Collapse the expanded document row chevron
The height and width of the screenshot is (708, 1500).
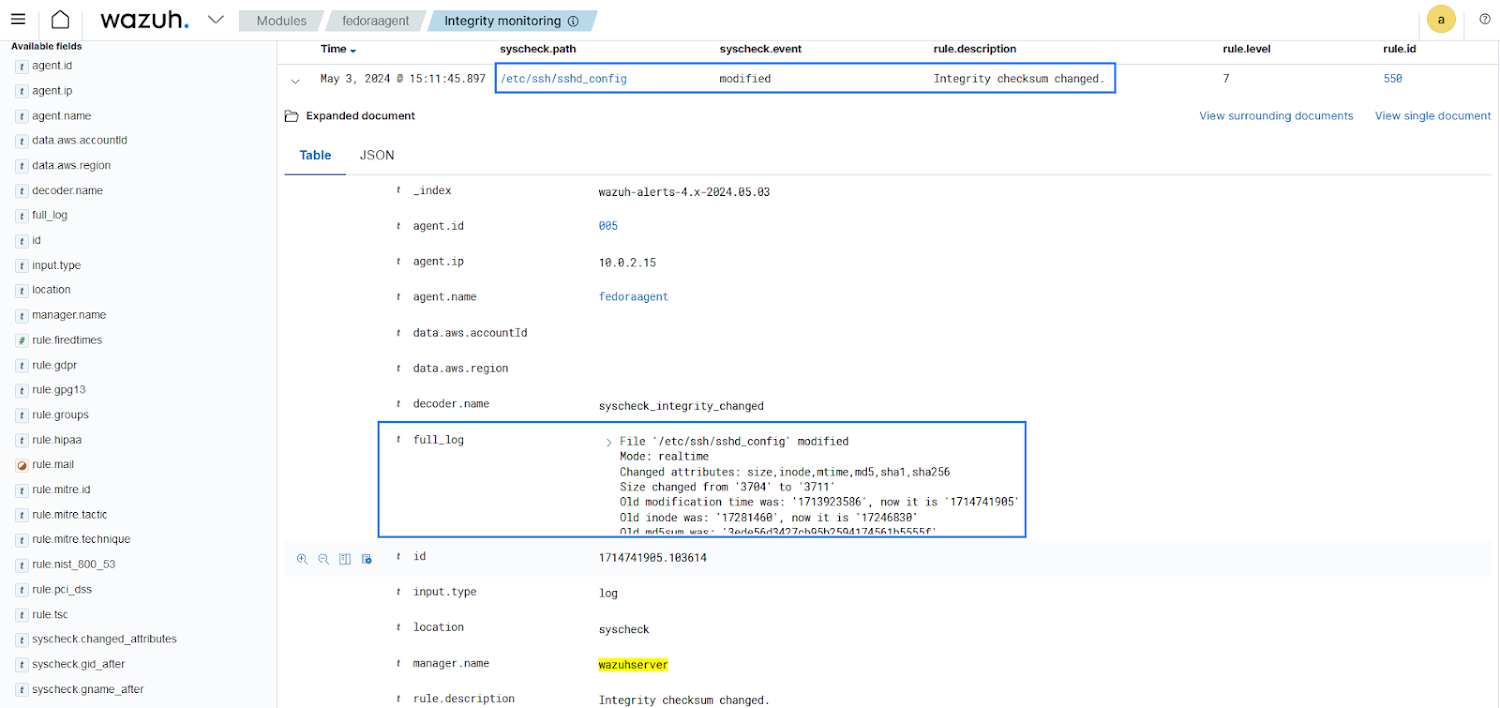(295, 80)
